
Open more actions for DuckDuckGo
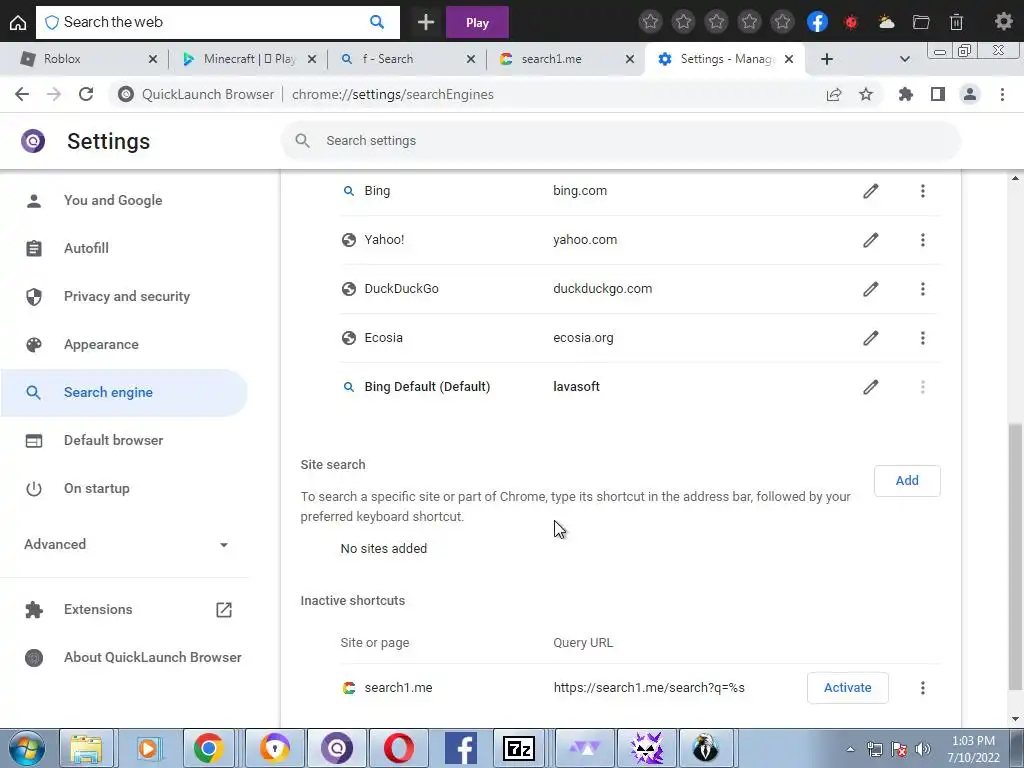click(x=923, y=289)
